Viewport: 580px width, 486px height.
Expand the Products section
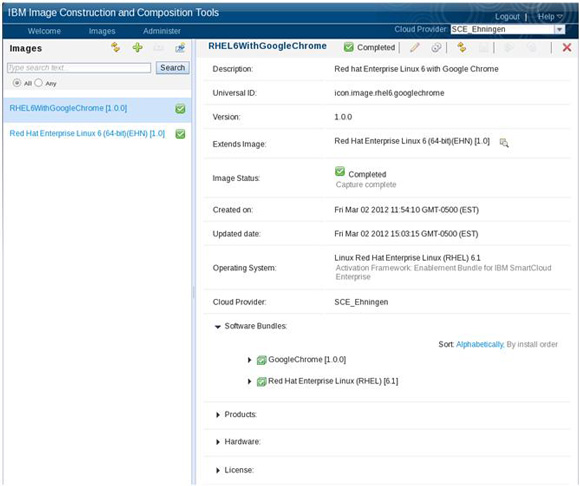[x=218, y=415]
